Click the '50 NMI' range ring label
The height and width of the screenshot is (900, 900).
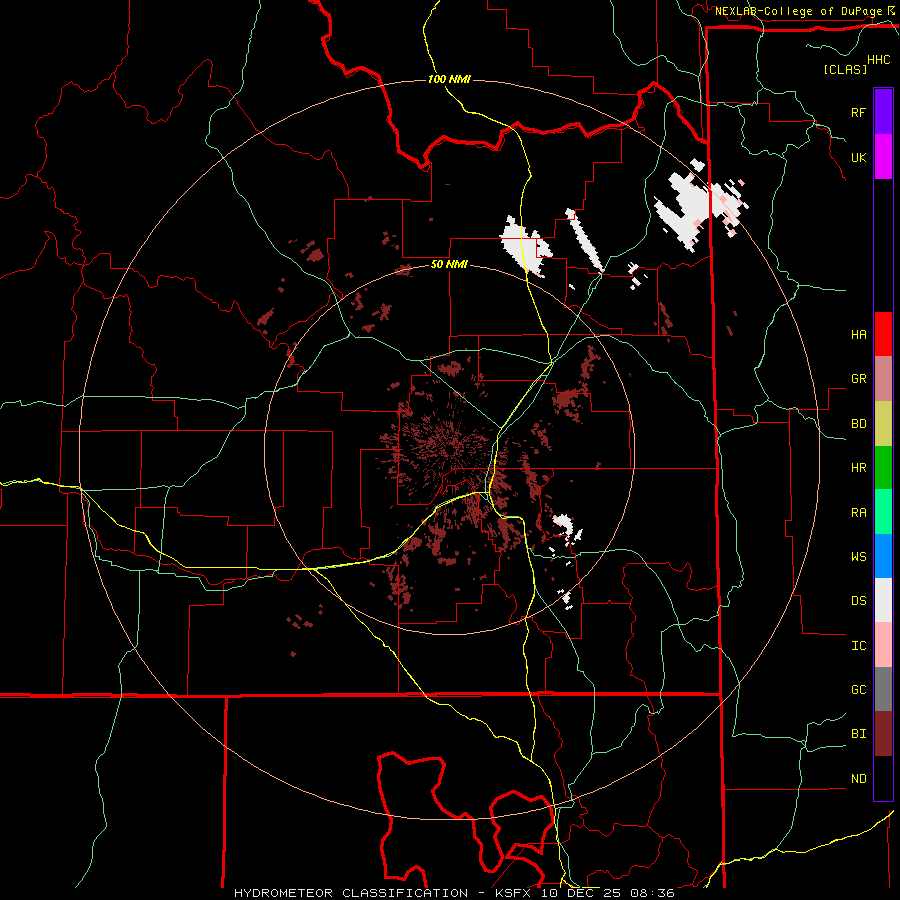point(449,264)
